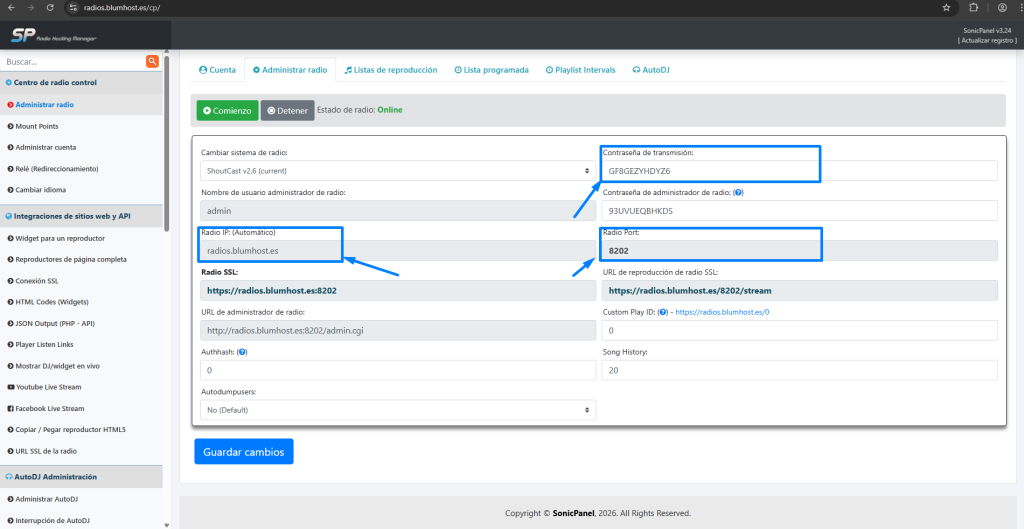Open browser extensions puzzle icon
This screenshot has height=529, width=1024.
coord(974,7)
